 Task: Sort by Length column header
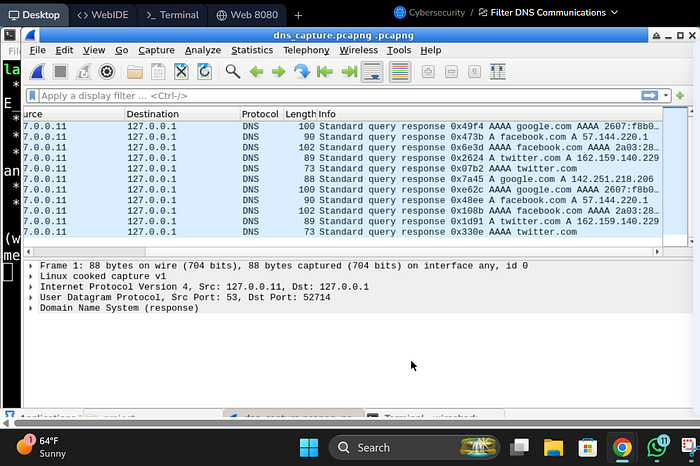pos(300,114)
